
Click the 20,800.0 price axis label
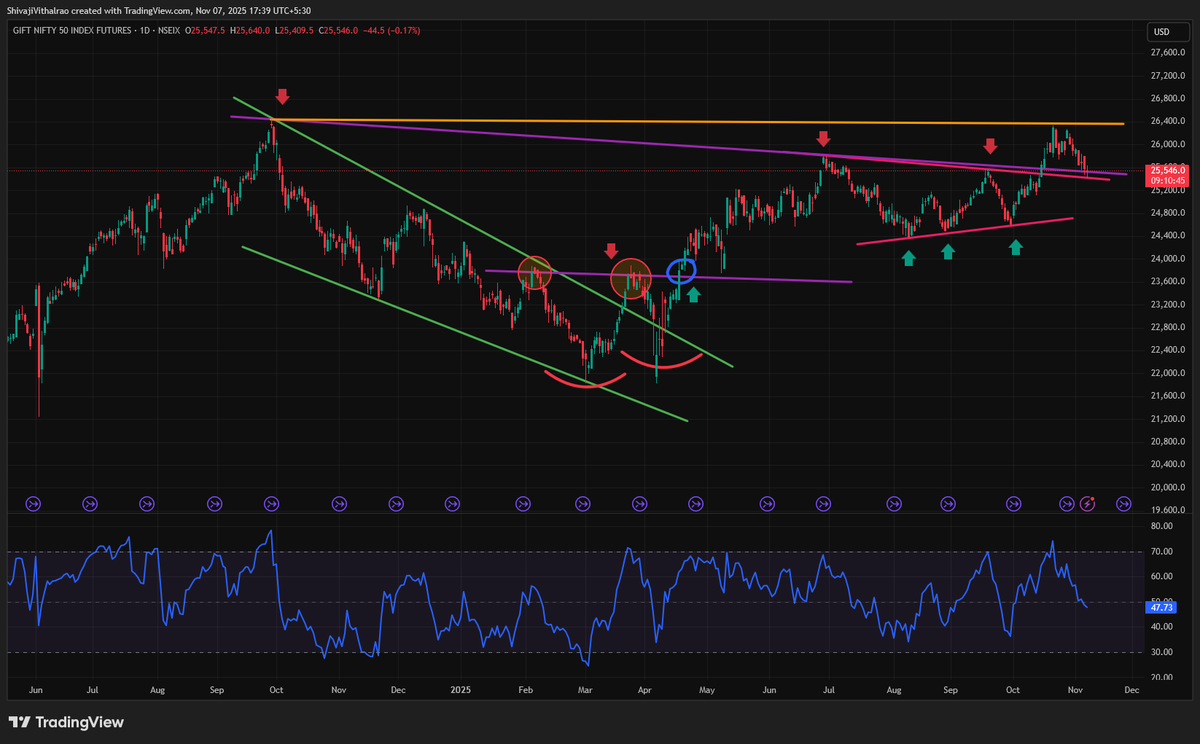click(x=1167, y=441)
